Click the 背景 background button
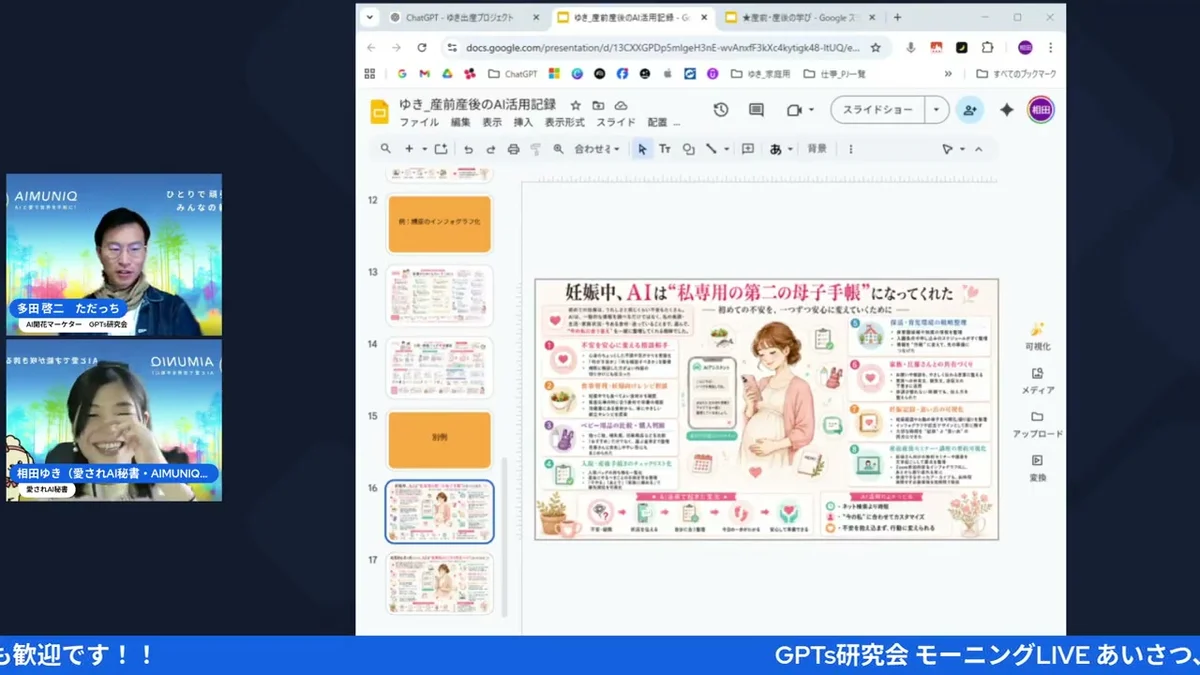This screenshot has width=1200, height=675. (x=817, y=149)
